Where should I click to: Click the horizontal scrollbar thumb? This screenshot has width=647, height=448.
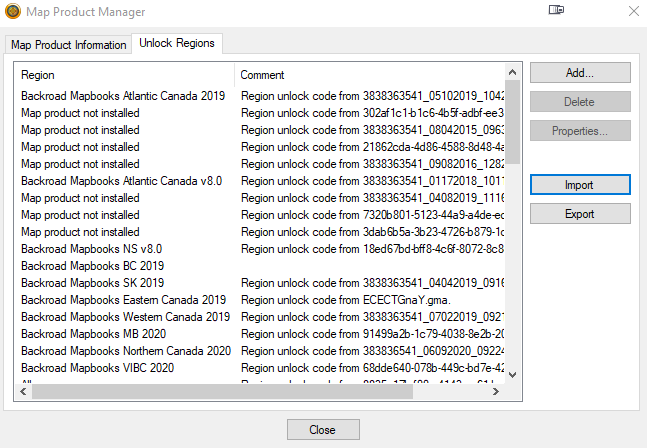pyautogui.click(x=222, y=391)
